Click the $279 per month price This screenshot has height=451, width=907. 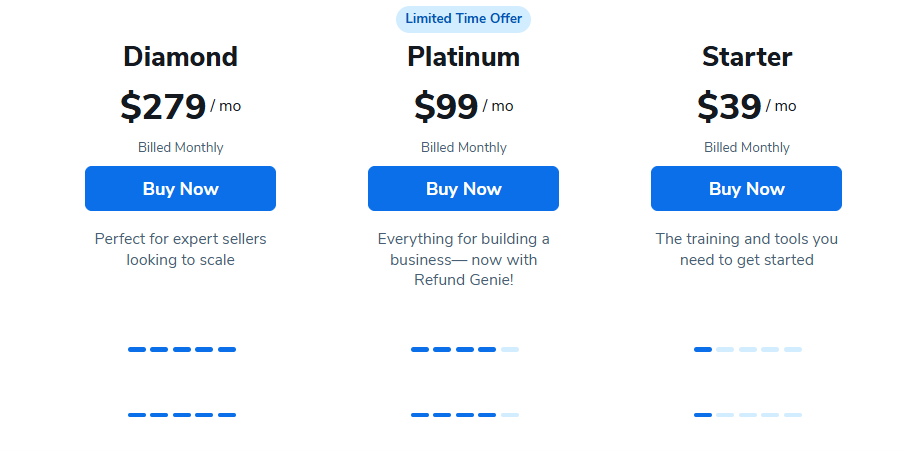(180, 107)
